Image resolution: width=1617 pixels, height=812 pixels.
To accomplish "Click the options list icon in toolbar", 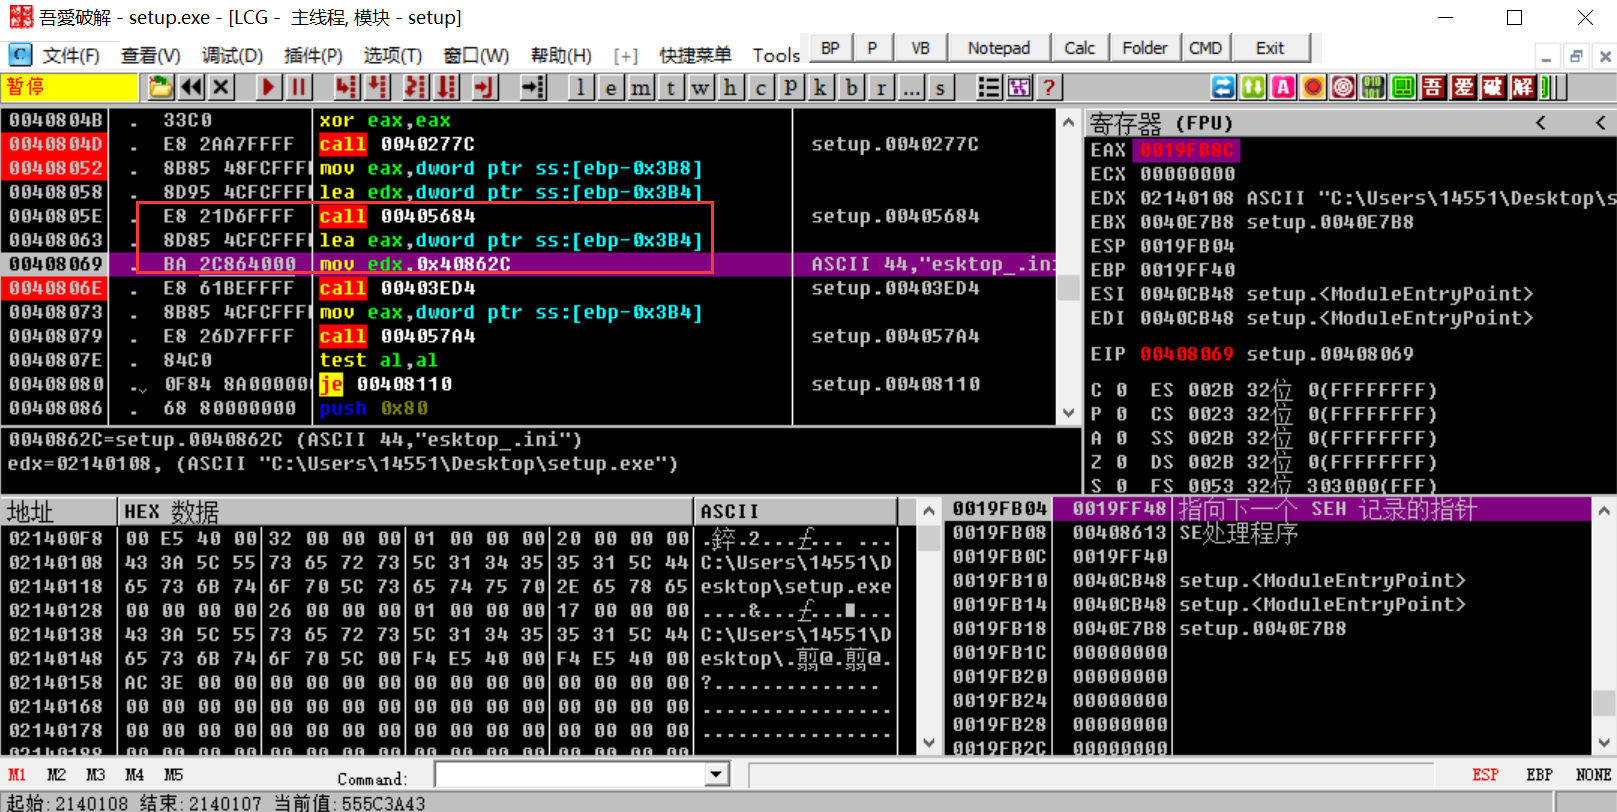I will [989, 88].
